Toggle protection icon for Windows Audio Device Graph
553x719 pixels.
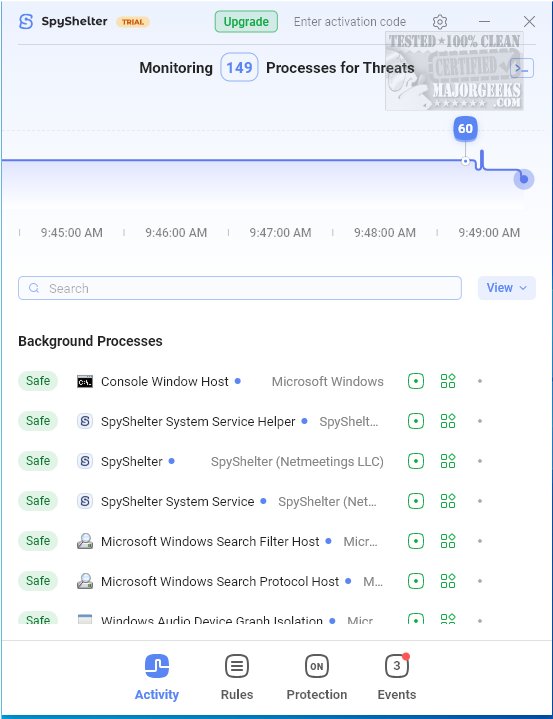pyautogui.click(x=416, y=619)
